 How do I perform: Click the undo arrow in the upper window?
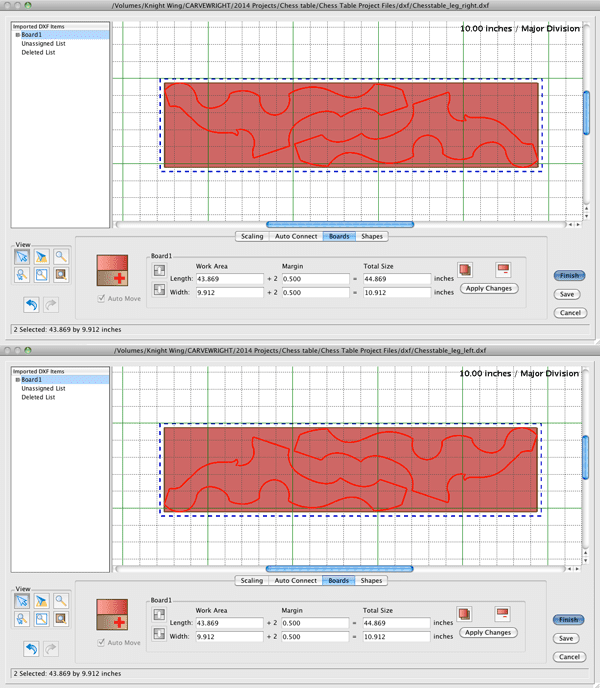31,305
